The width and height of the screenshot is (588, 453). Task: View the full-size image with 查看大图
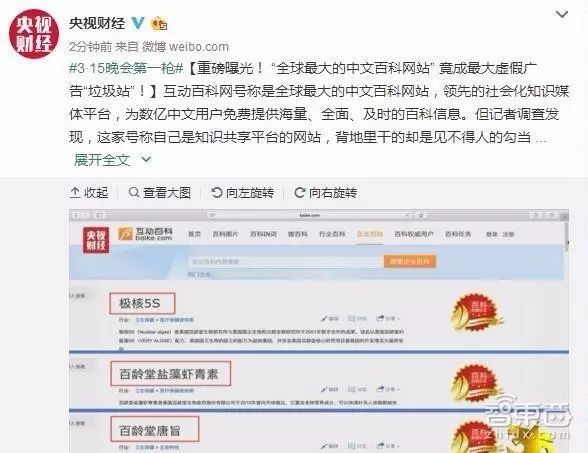pyautogui.click(x=160, y=192)
